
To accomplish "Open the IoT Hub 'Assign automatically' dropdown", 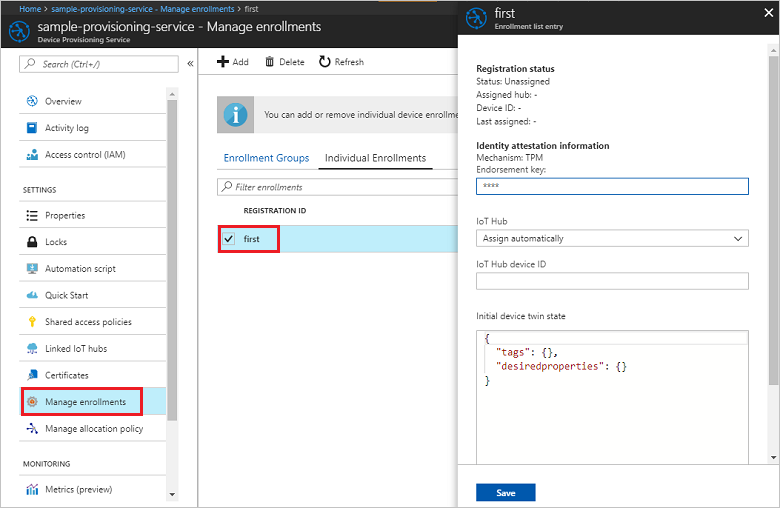I will [612, 238].
